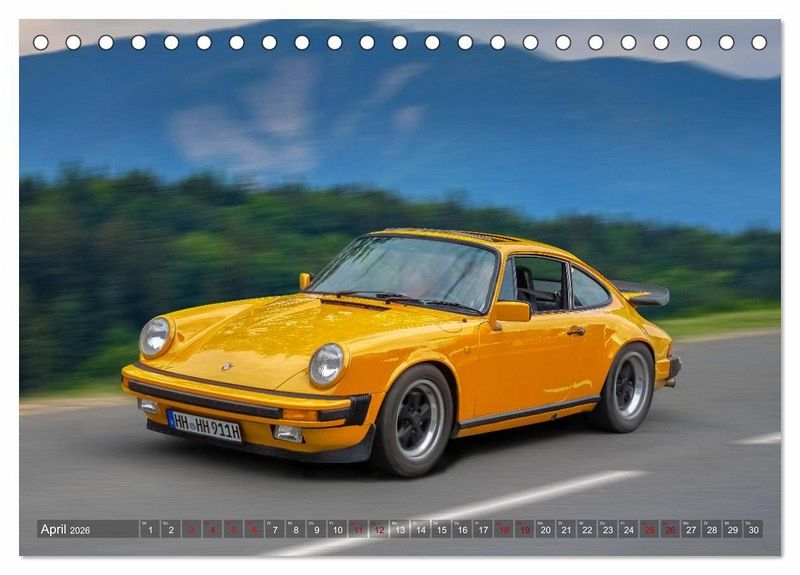Select day 30 at the calendar end
Viewport: 800px width, 575px height.
point(753,529)
